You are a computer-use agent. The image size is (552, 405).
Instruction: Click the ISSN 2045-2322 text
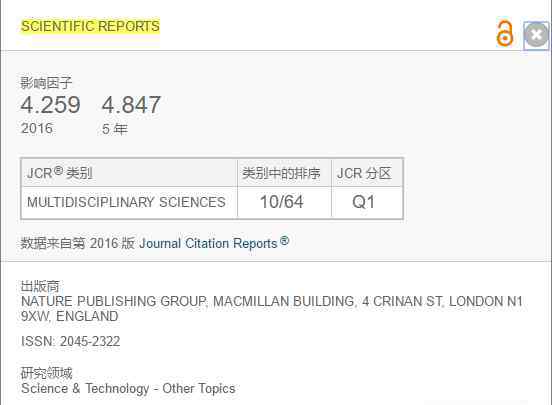(70, 341)
